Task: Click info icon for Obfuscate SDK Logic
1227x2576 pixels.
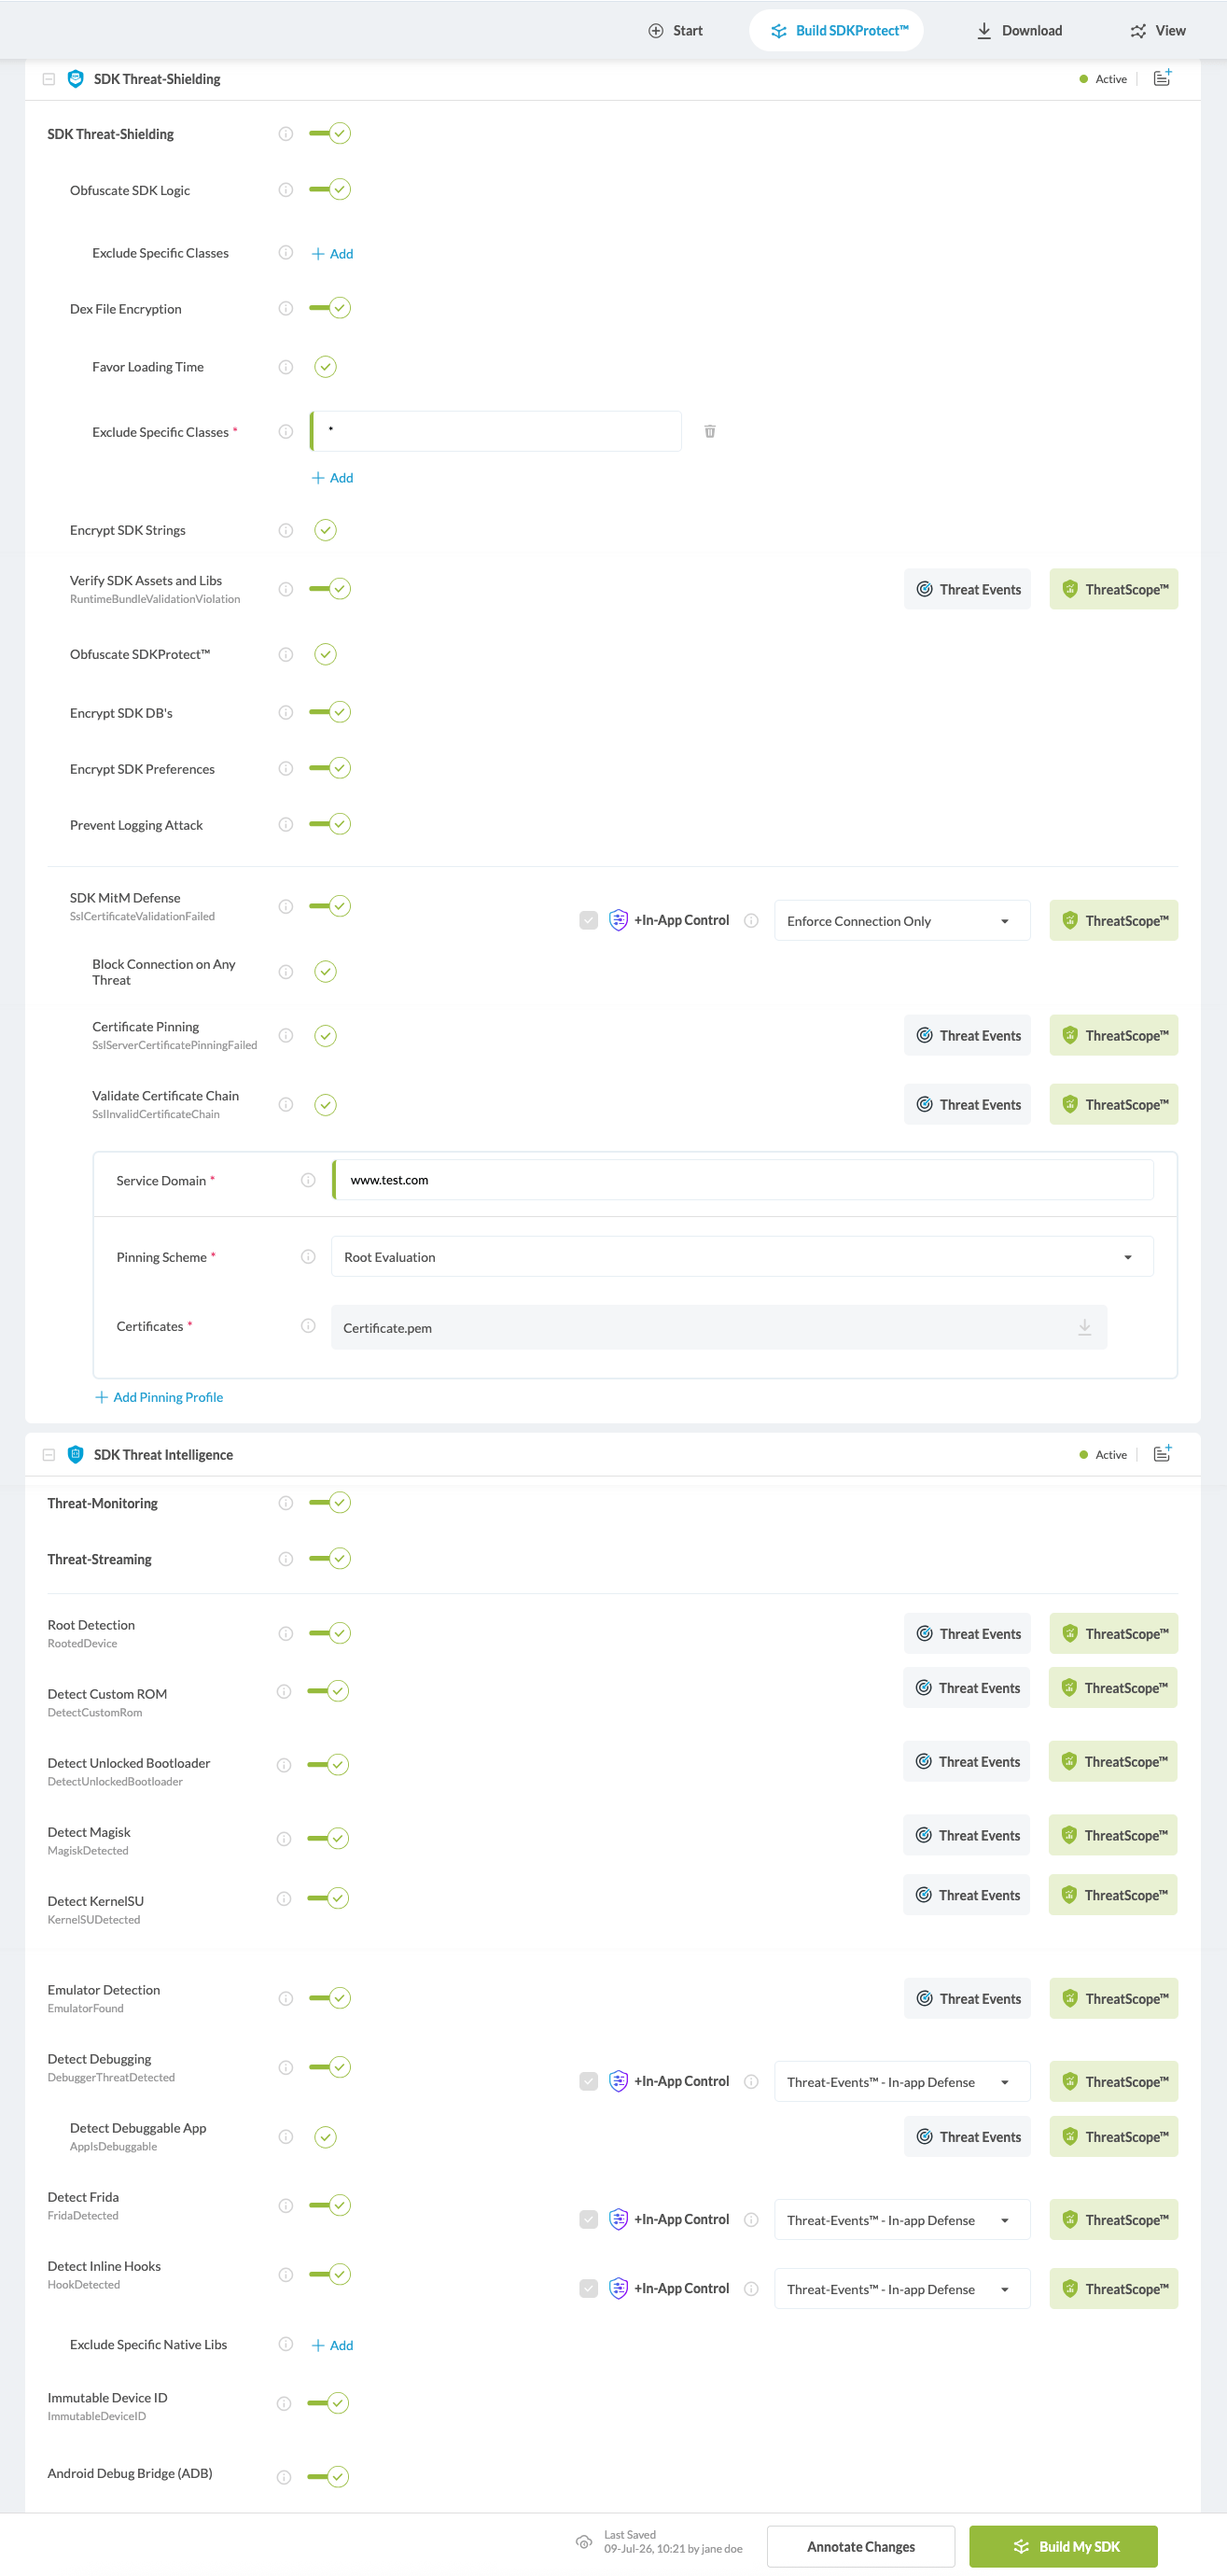Action: (285, 190)
